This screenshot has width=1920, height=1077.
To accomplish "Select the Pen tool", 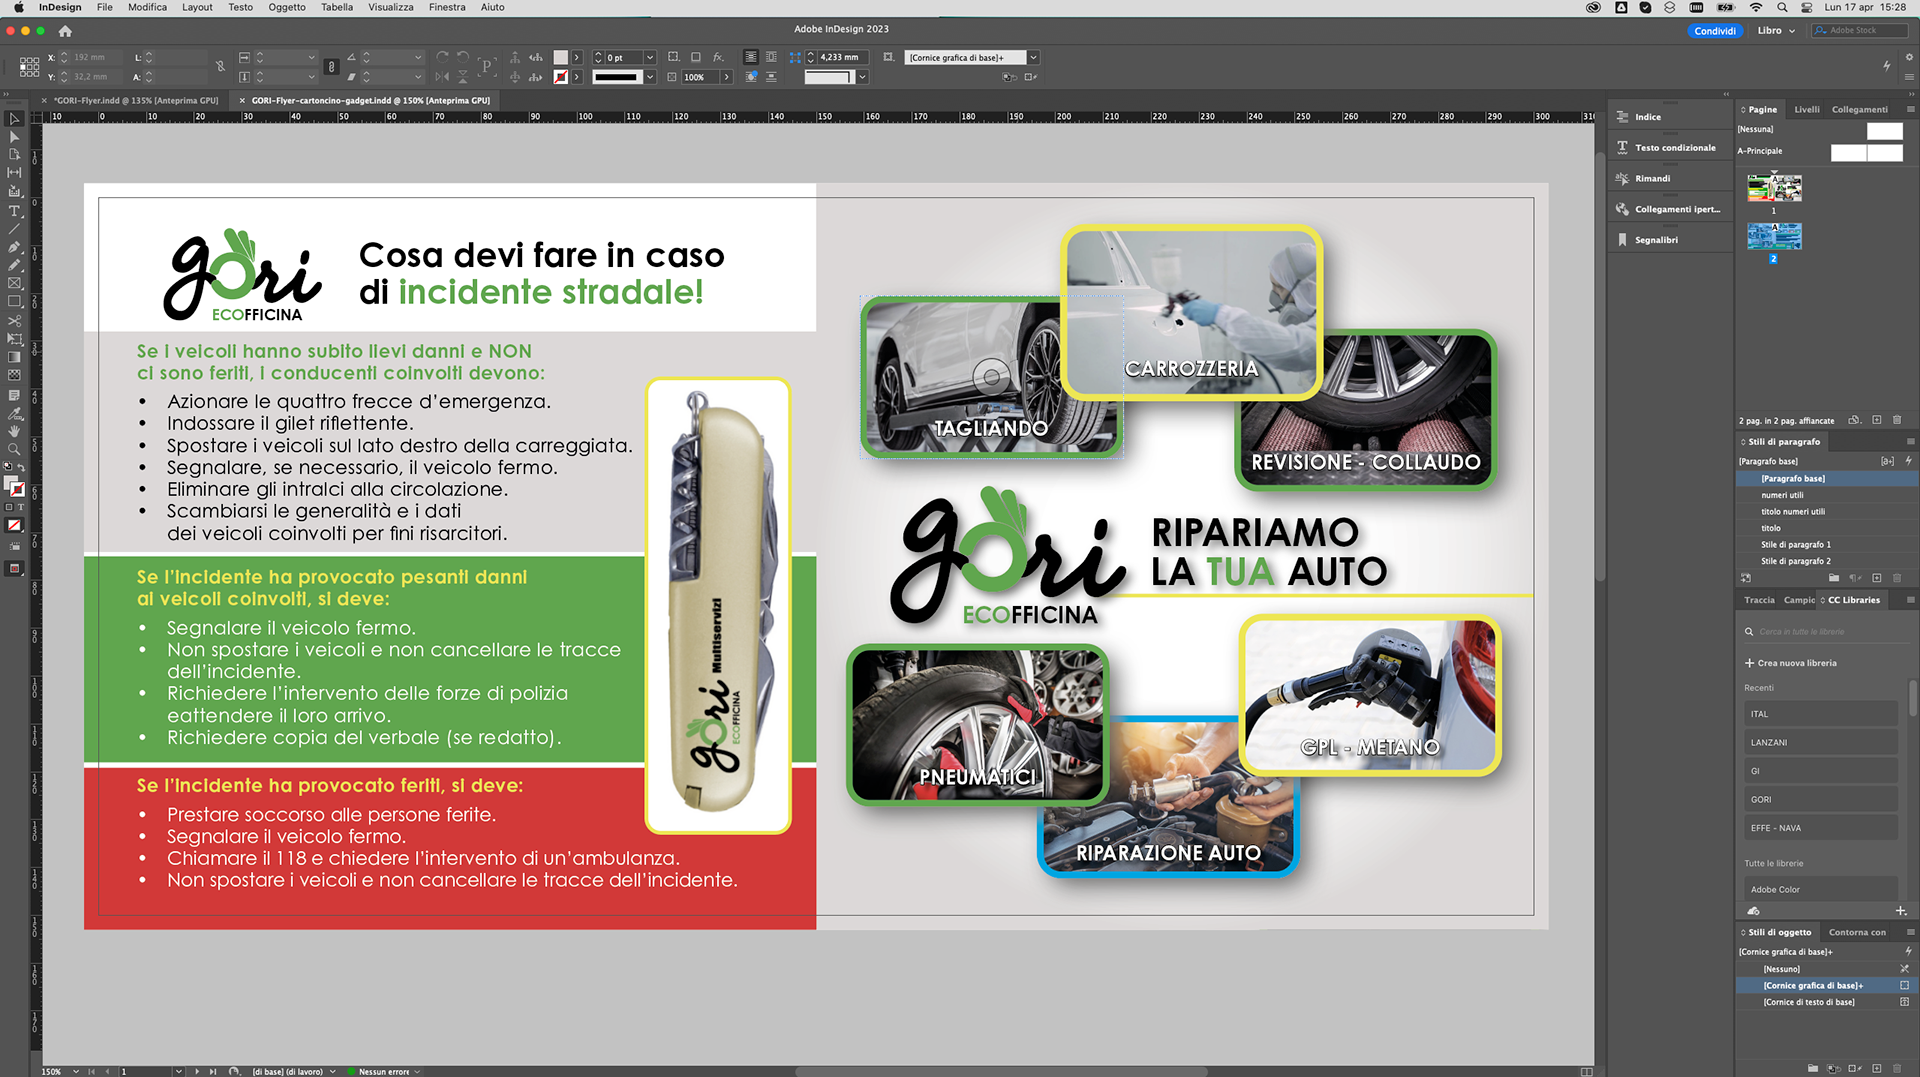I will [x=14, y=247].
